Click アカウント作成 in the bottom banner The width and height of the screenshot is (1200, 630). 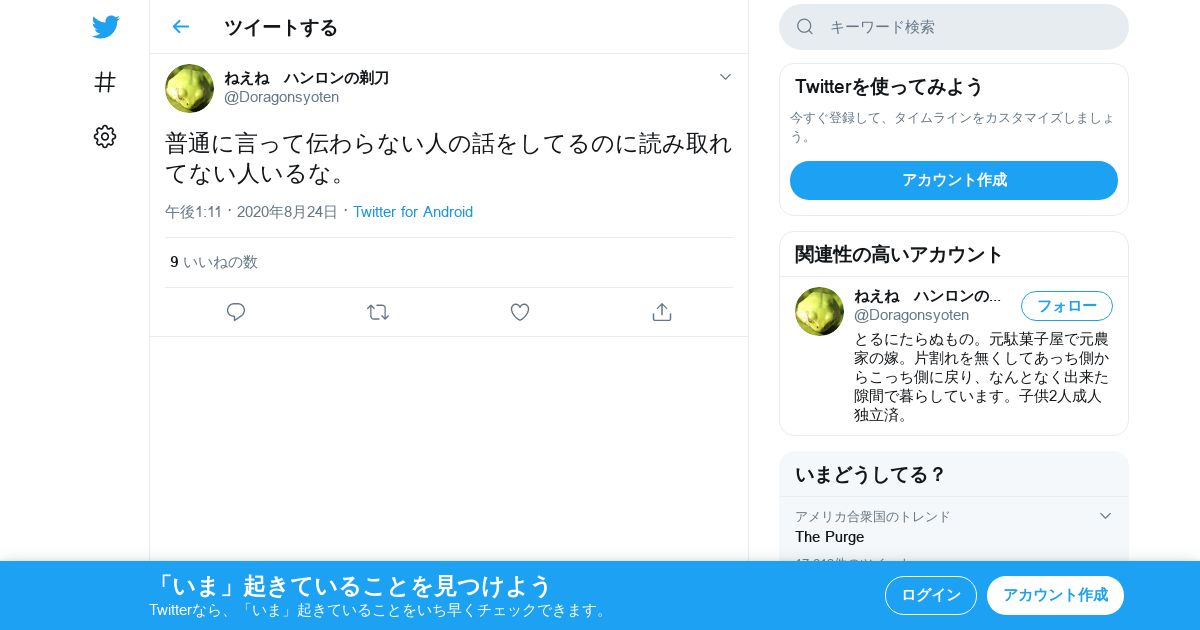pyautogui.click(x=1055, y=595)
